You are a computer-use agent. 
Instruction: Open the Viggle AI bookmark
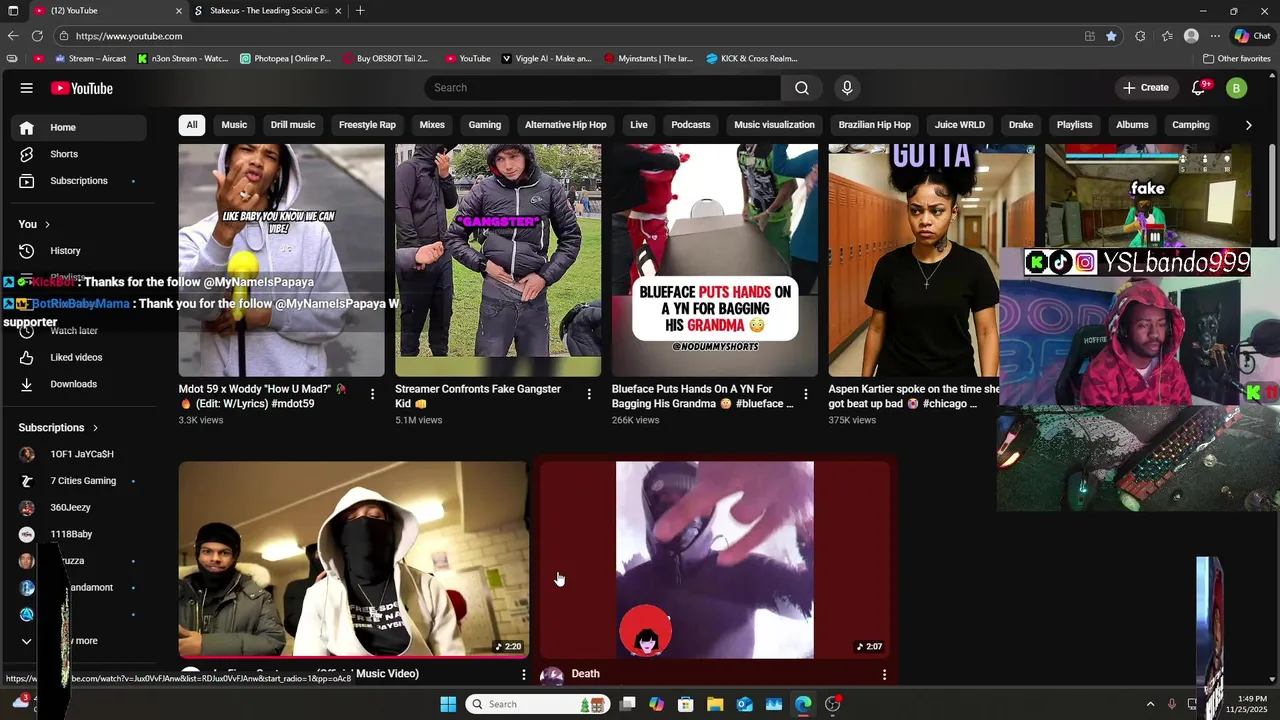[x=547, y=58]
